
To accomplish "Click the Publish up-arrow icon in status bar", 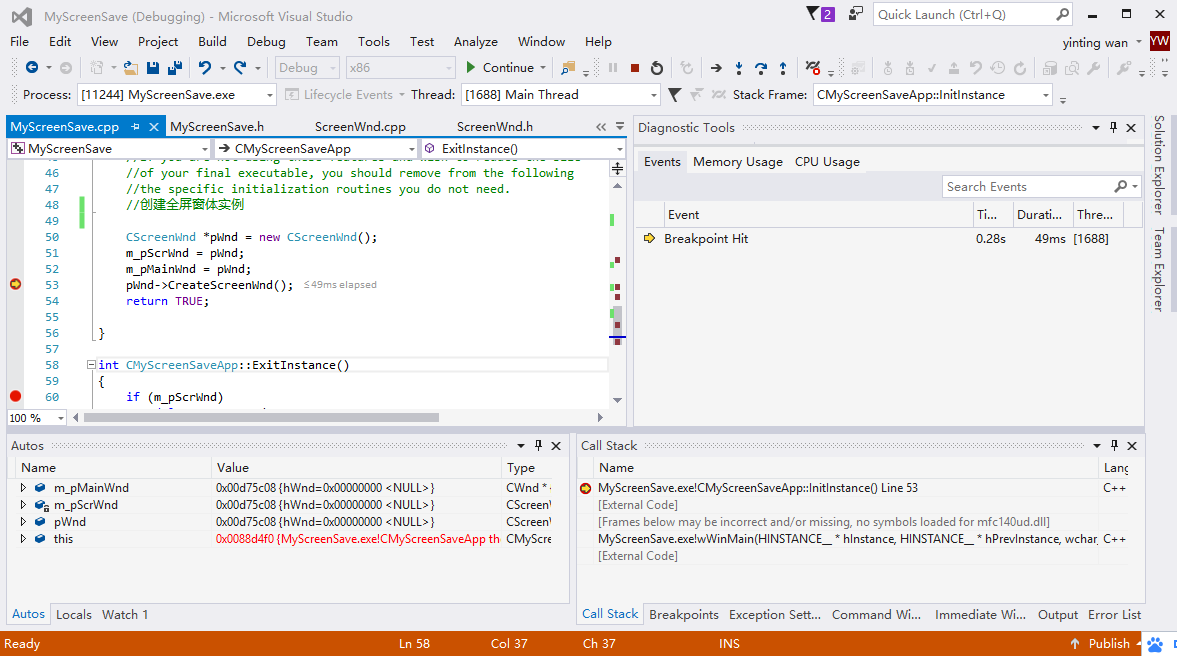I will [1075, 644].
